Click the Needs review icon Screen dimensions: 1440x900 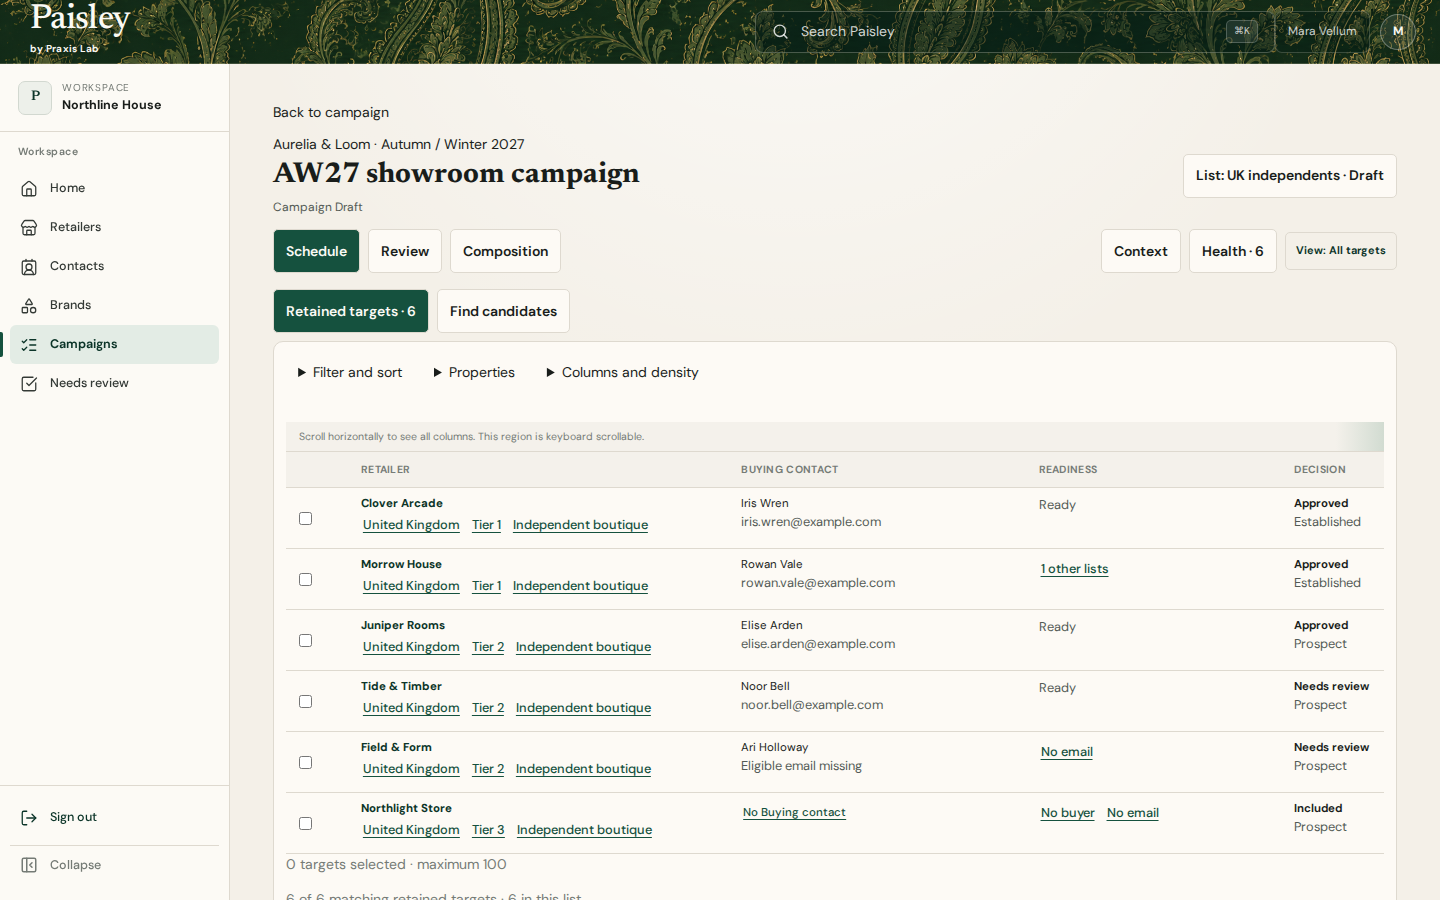pos(29,383)
